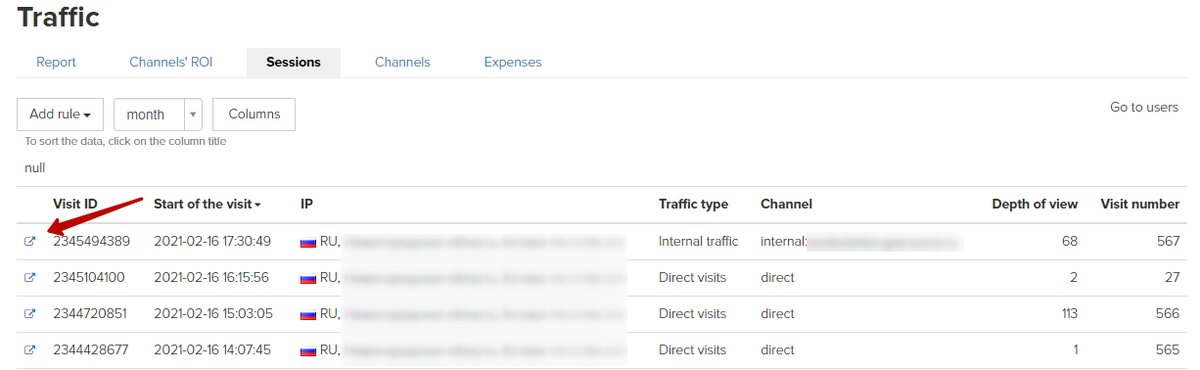This screenshot has width=1200, height=370.
Task: Open external link icon for visit 2344428677
Action: (x=30, y=350)
